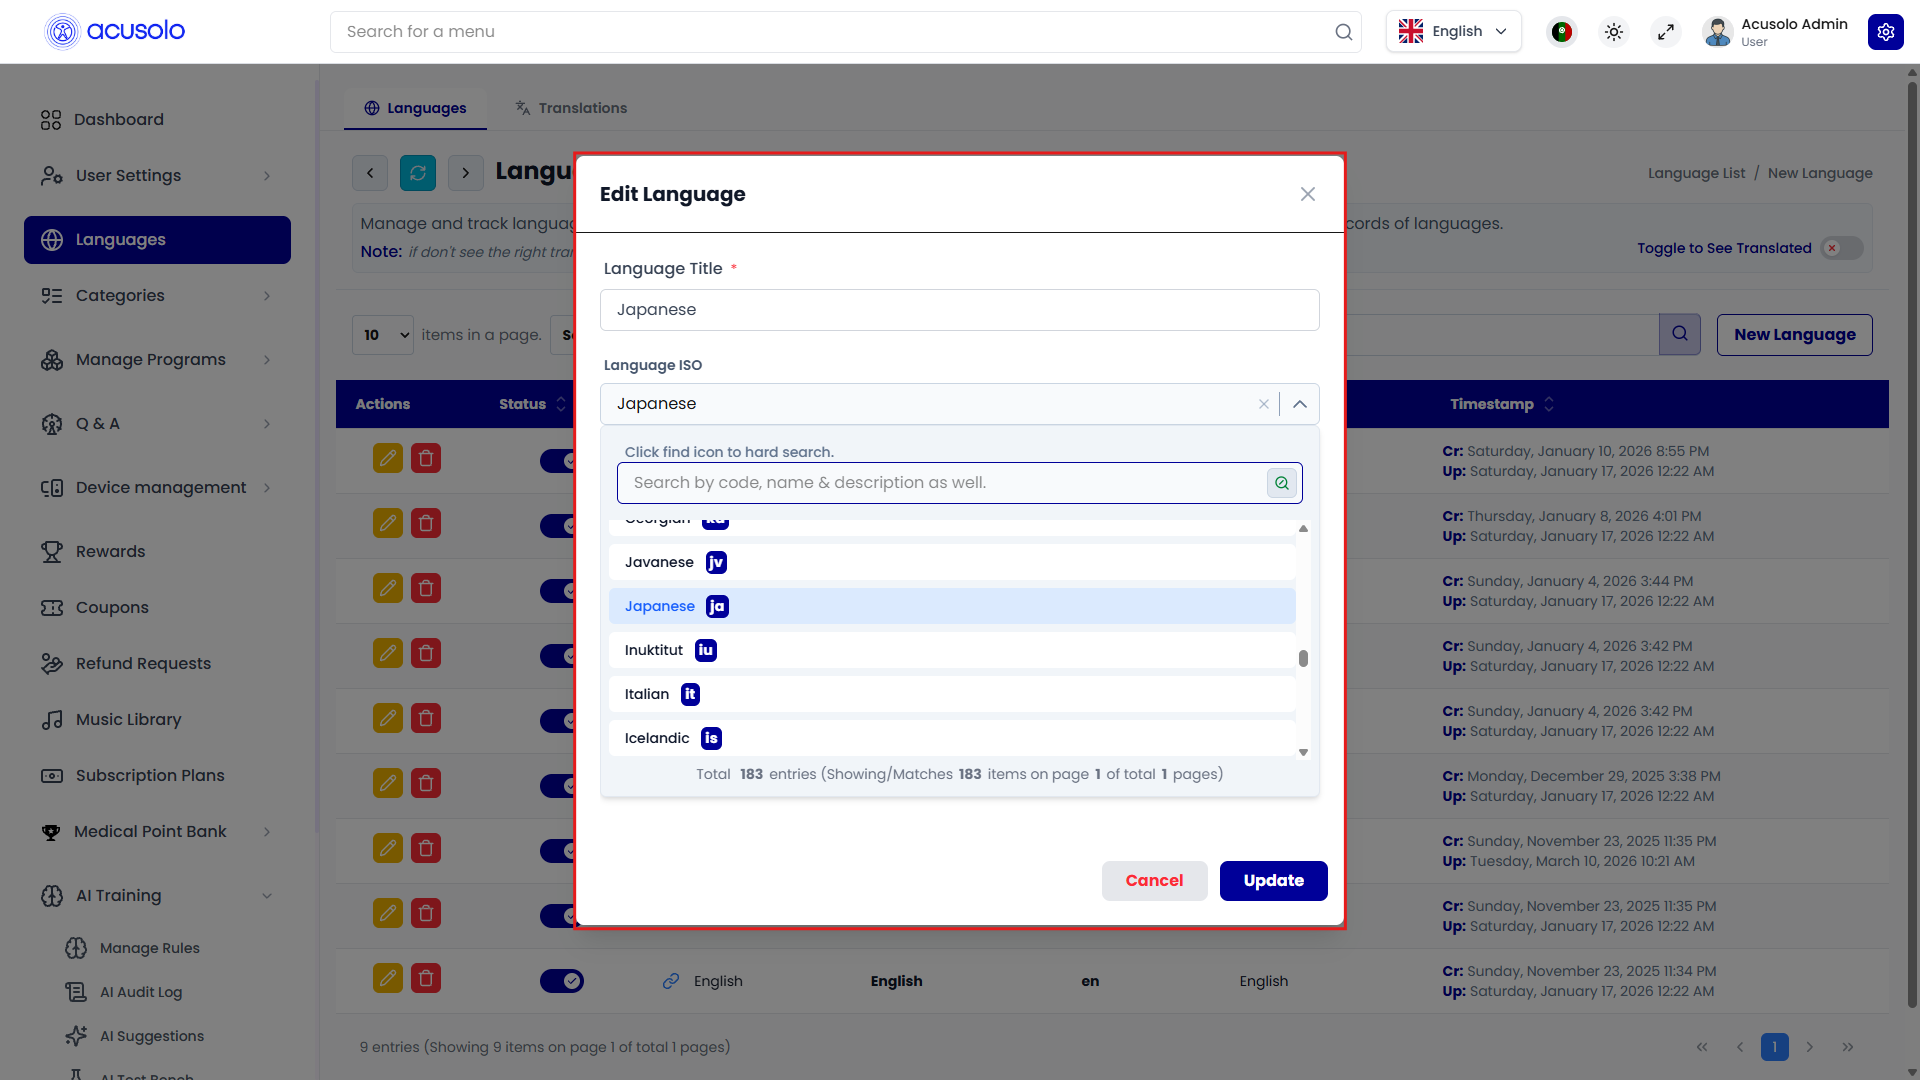The width and height of the screenshot is (1920, 1080).
Task: Click the edit pencil in the January 10 row
Action: pos(388,458)
